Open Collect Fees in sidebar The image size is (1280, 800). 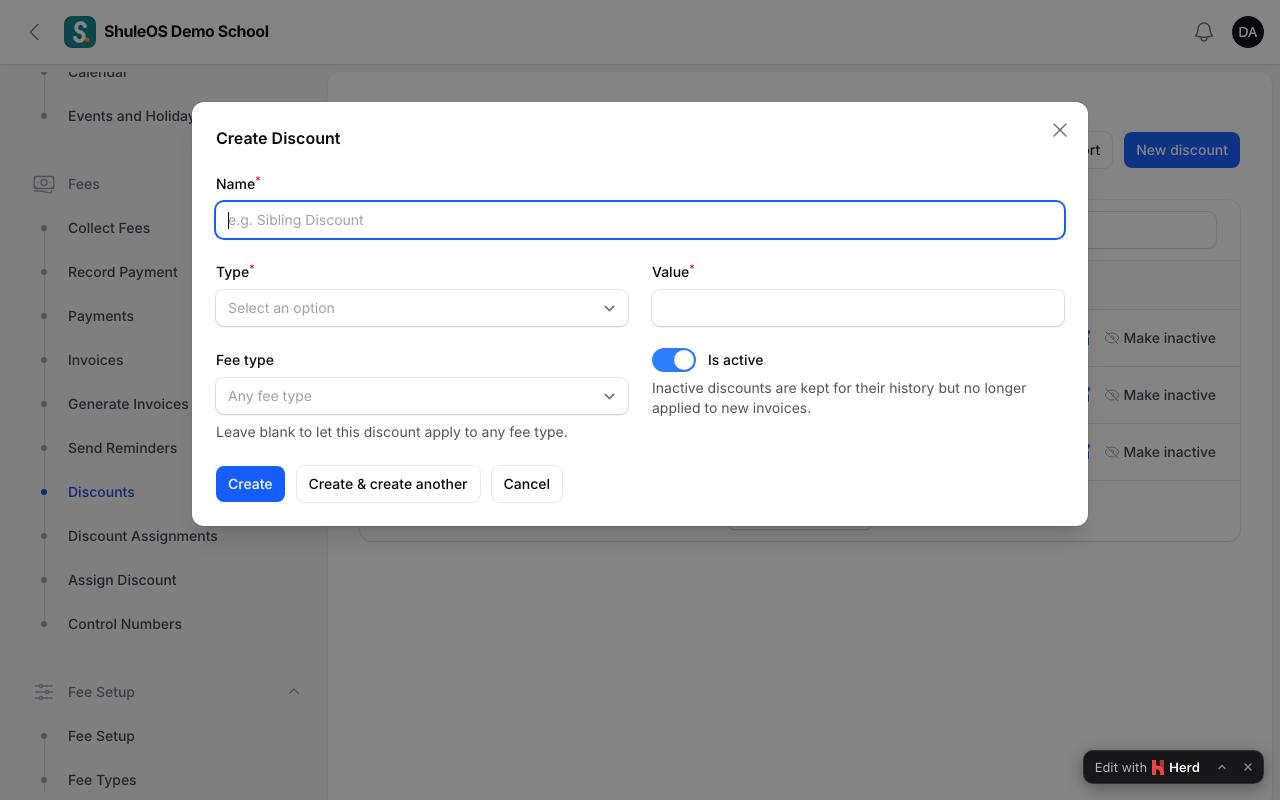click(109, 228)
